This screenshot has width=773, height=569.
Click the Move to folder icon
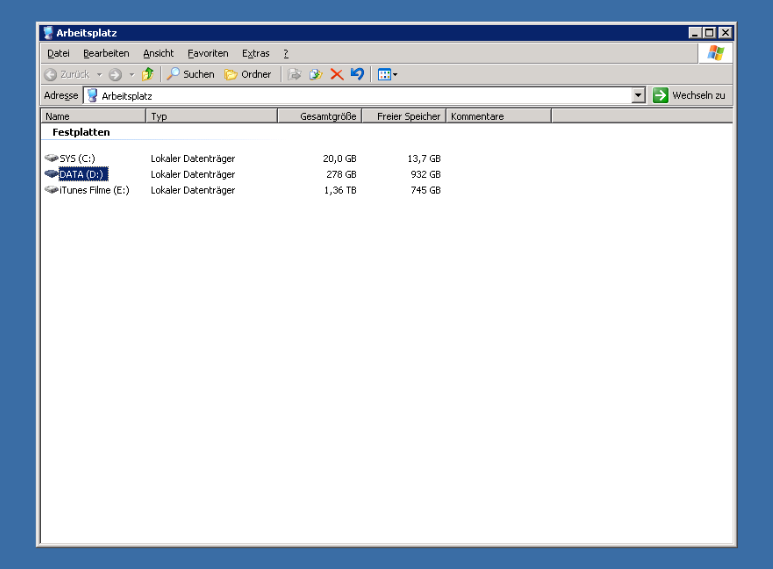(295, 74)
